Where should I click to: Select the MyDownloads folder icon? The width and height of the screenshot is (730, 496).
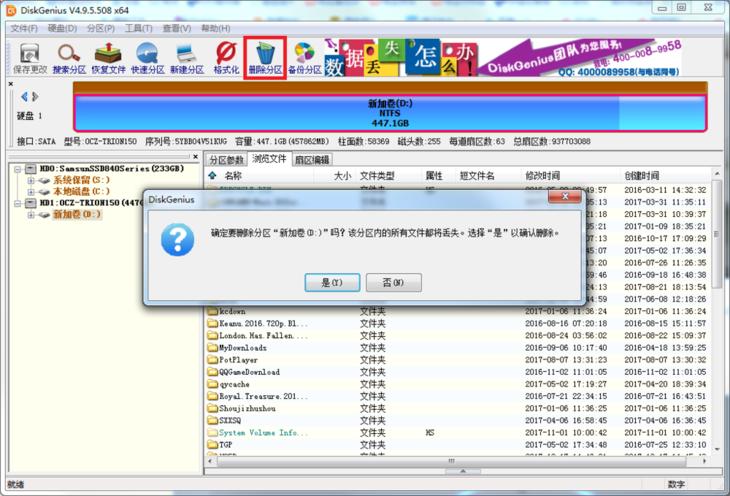pyautogui.click(x=213, y=347)
